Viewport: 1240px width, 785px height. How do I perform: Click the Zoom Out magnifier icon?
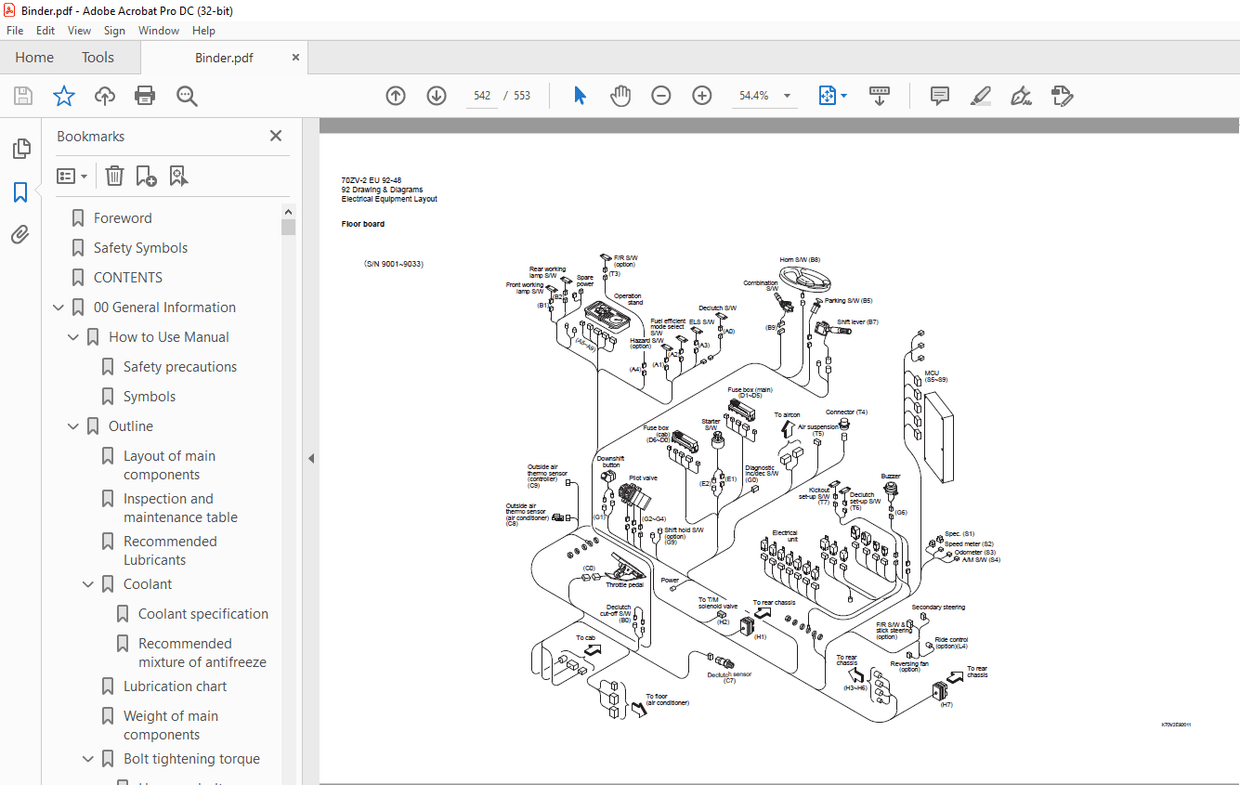coord(660,95)
